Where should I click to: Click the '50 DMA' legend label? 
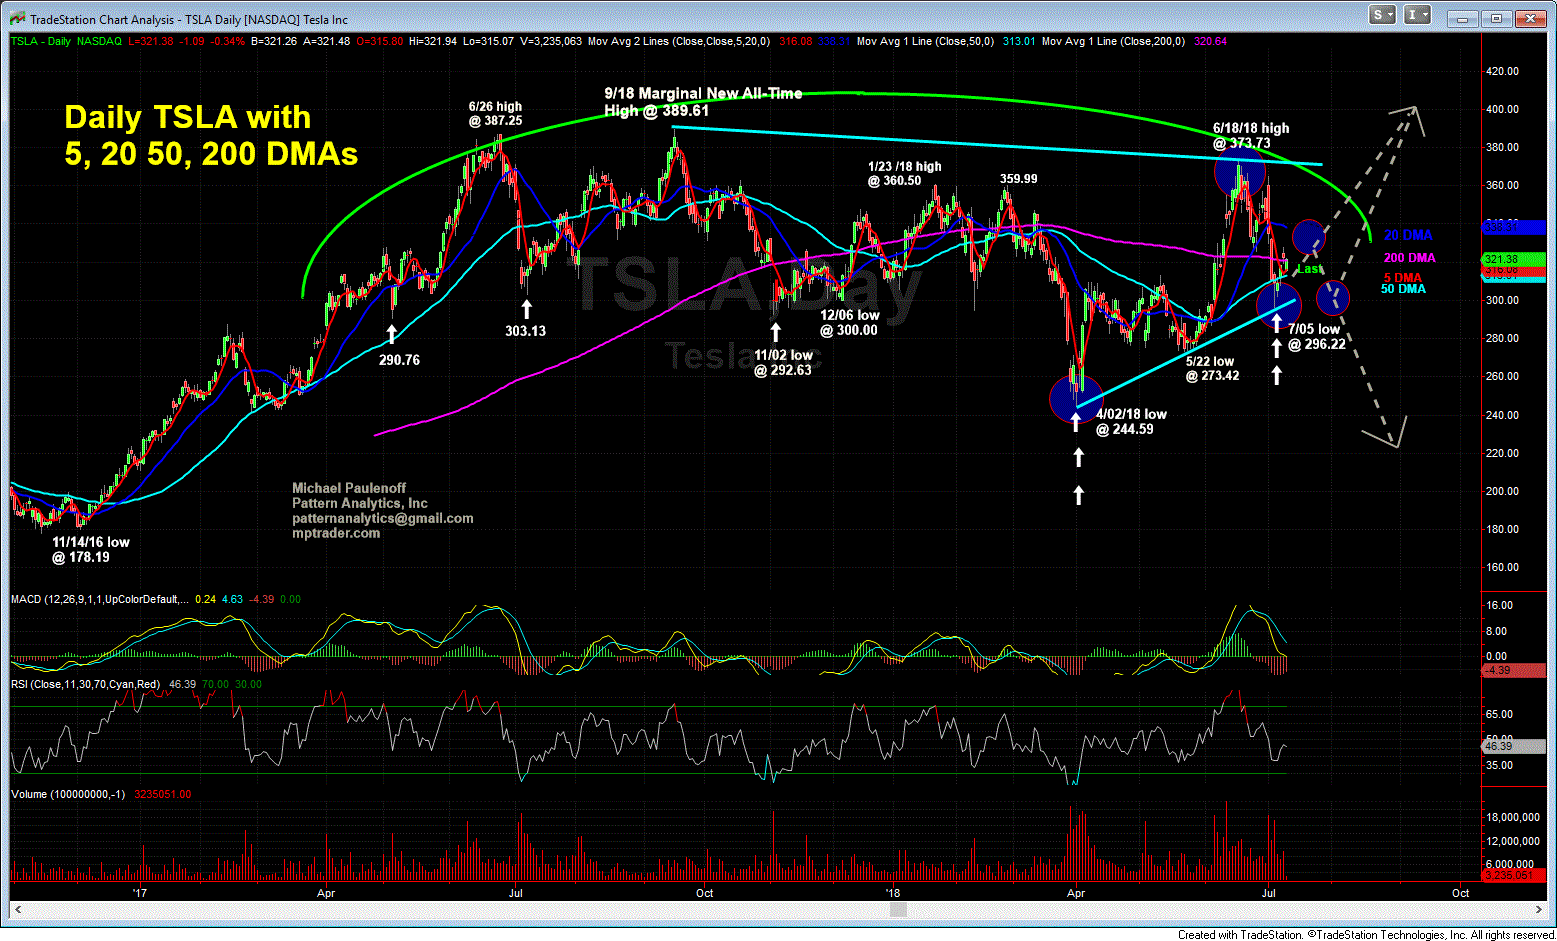(1403, 289)
